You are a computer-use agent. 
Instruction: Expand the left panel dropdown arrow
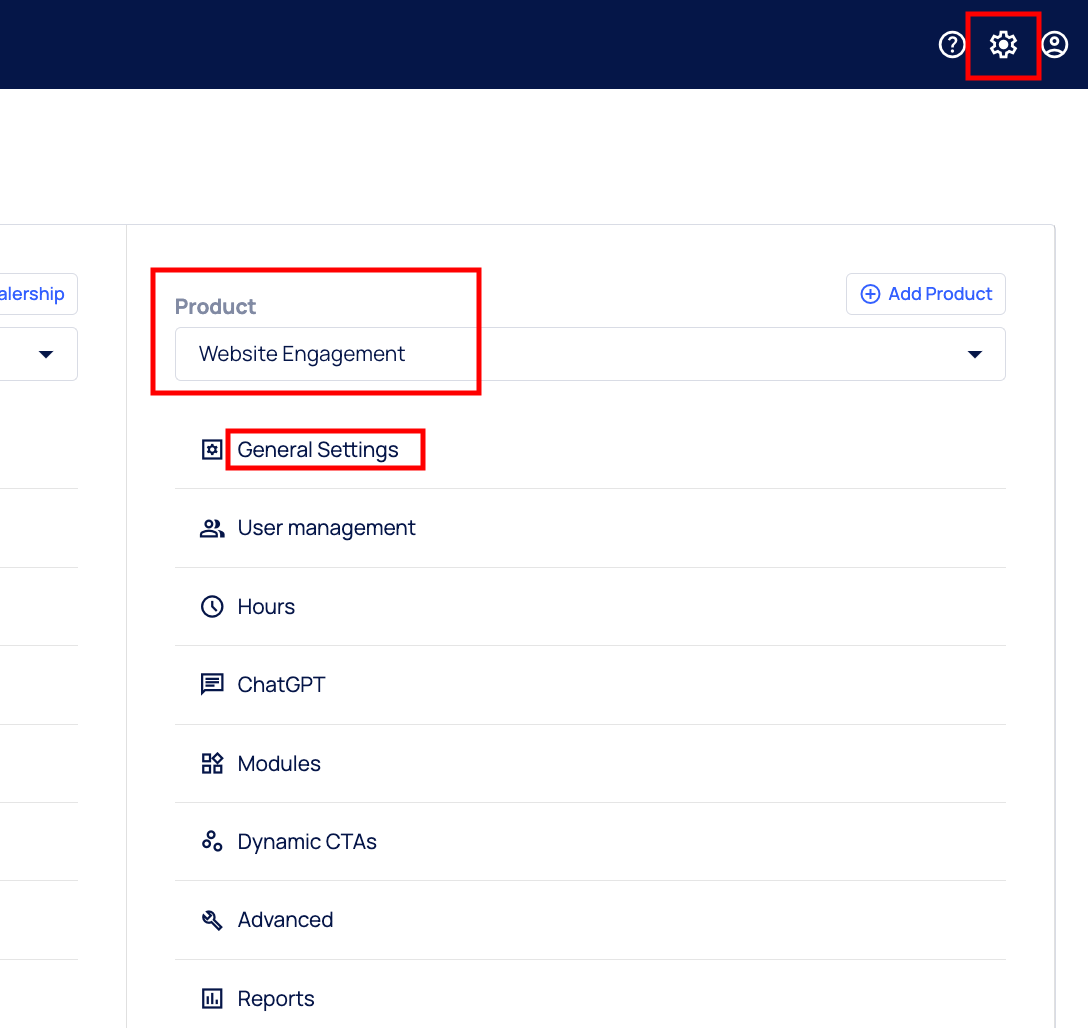click(x=46, y=354)
